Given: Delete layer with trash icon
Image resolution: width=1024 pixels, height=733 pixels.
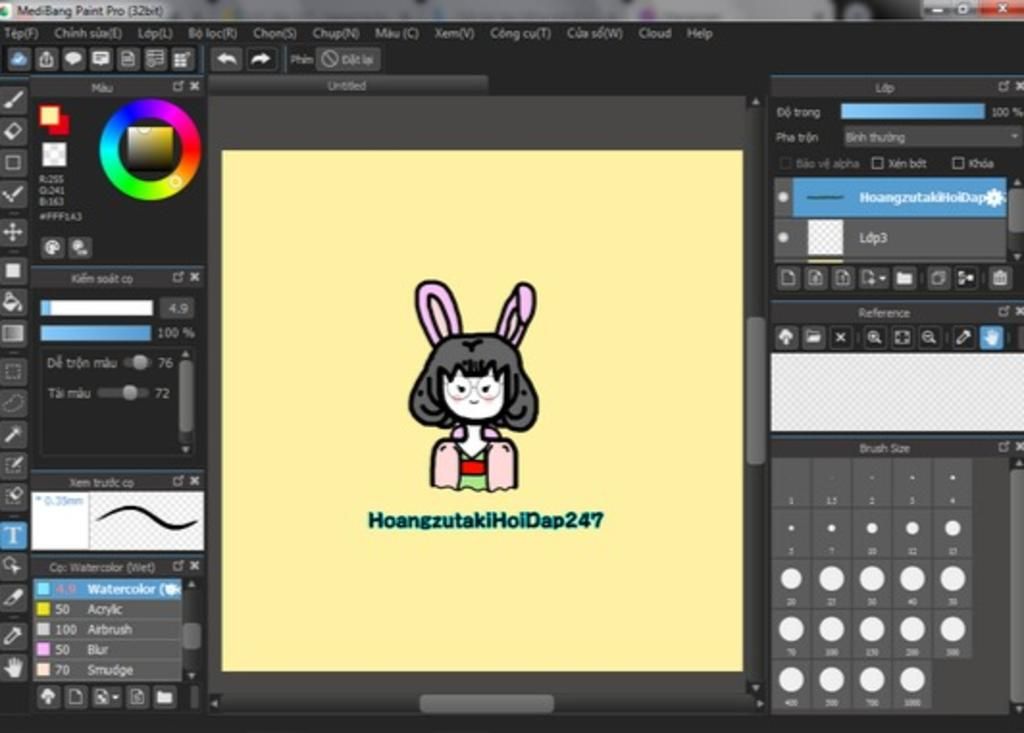Looking at the screenshot, I should tap(1000, 278).
